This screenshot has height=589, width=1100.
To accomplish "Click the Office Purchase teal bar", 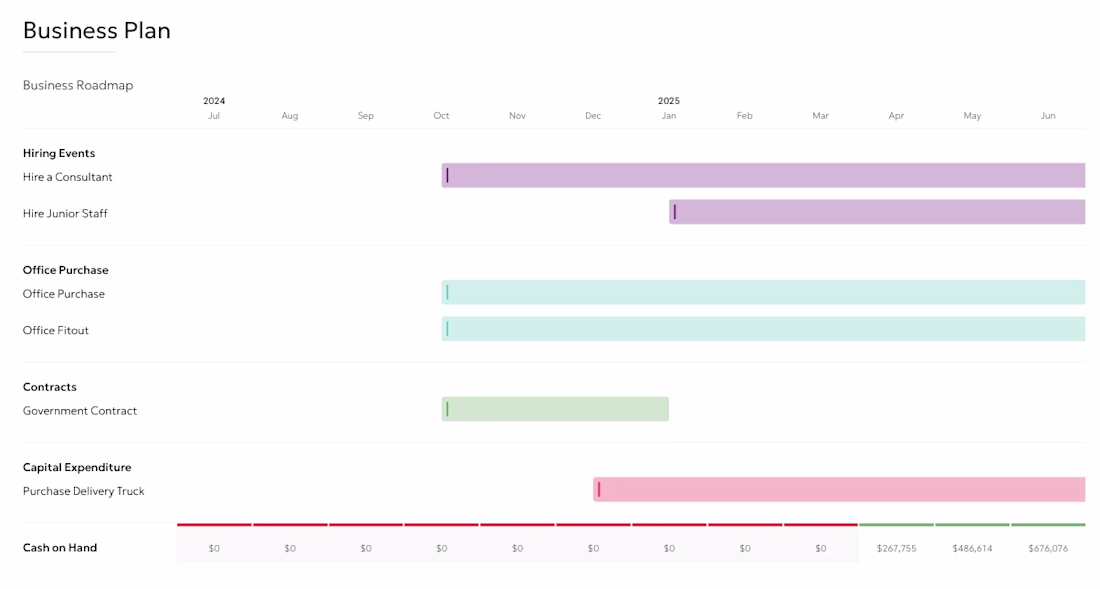I will [x=763, y=292].
